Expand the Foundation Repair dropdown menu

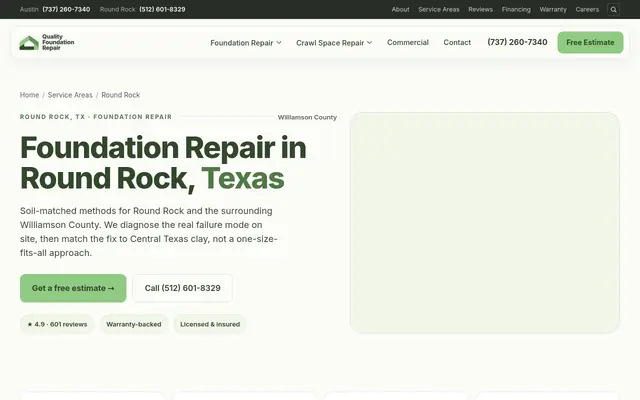246,42
